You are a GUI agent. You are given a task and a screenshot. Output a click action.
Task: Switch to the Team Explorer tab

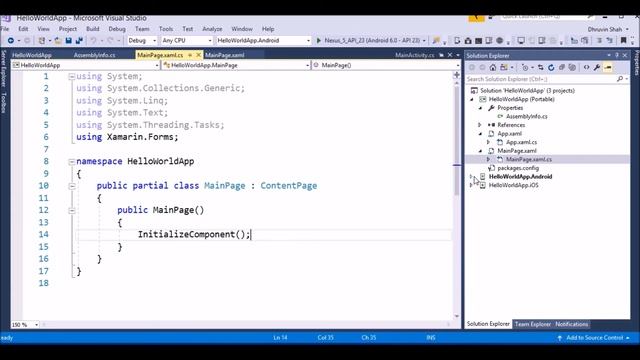(x=533, y=324)
